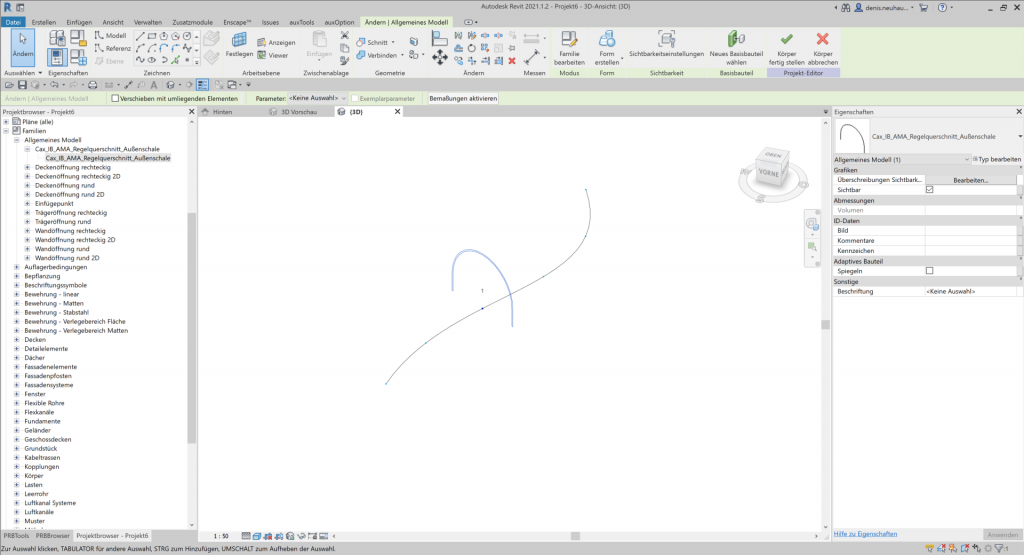Open the Parameter Keine Auswahl dropdown
This screenshot has height=555, width=1024.
(x=317, y=99)
